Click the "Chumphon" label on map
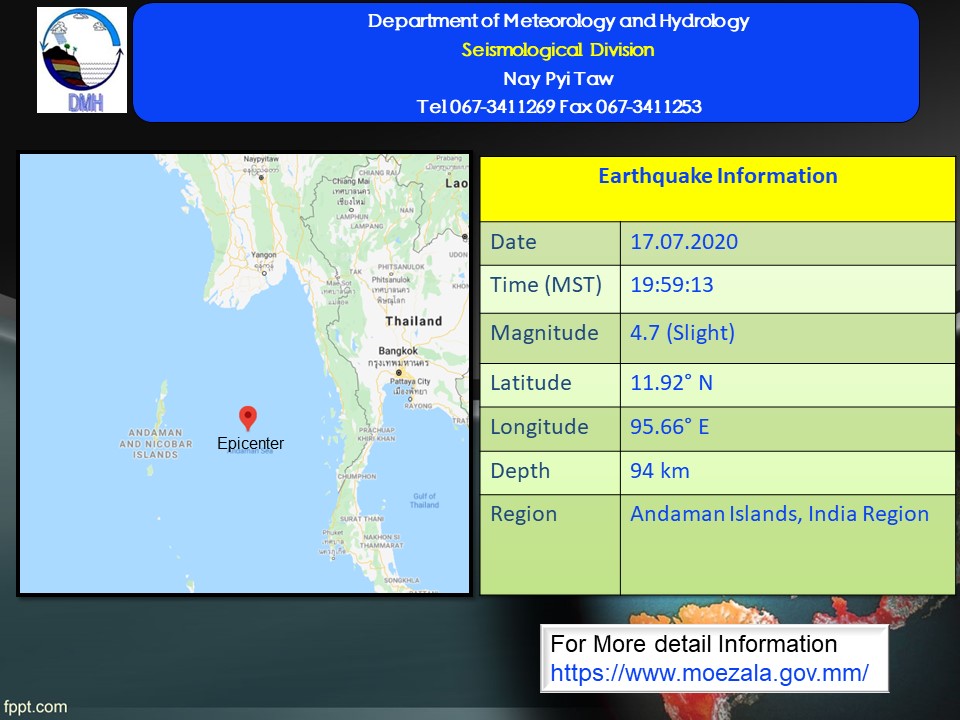The image size is (960, 720). pyautogui.click(x=357, y=476)
